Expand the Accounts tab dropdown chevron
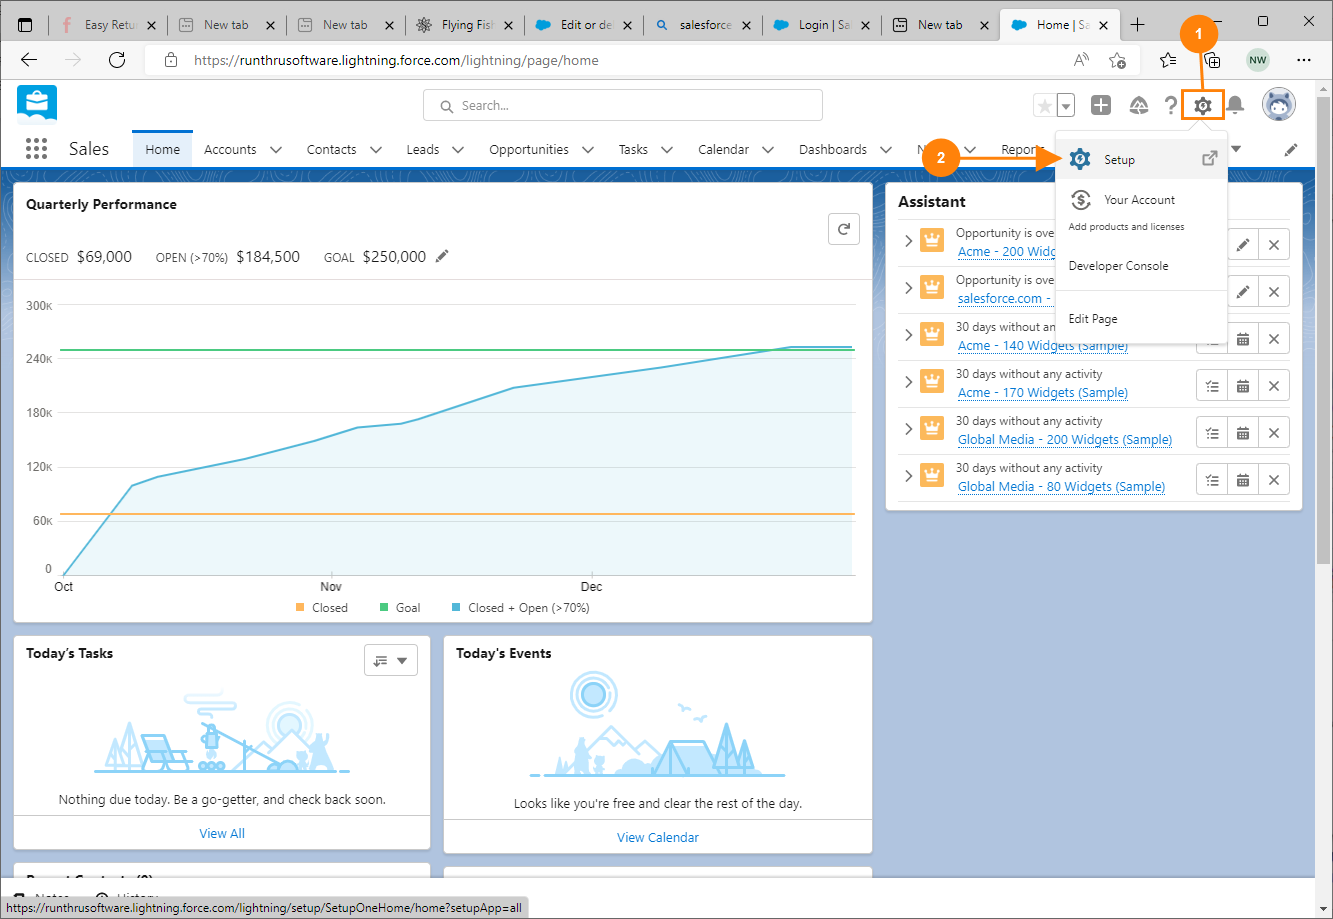The image size is (1333, 919). (x=275, y=150)
